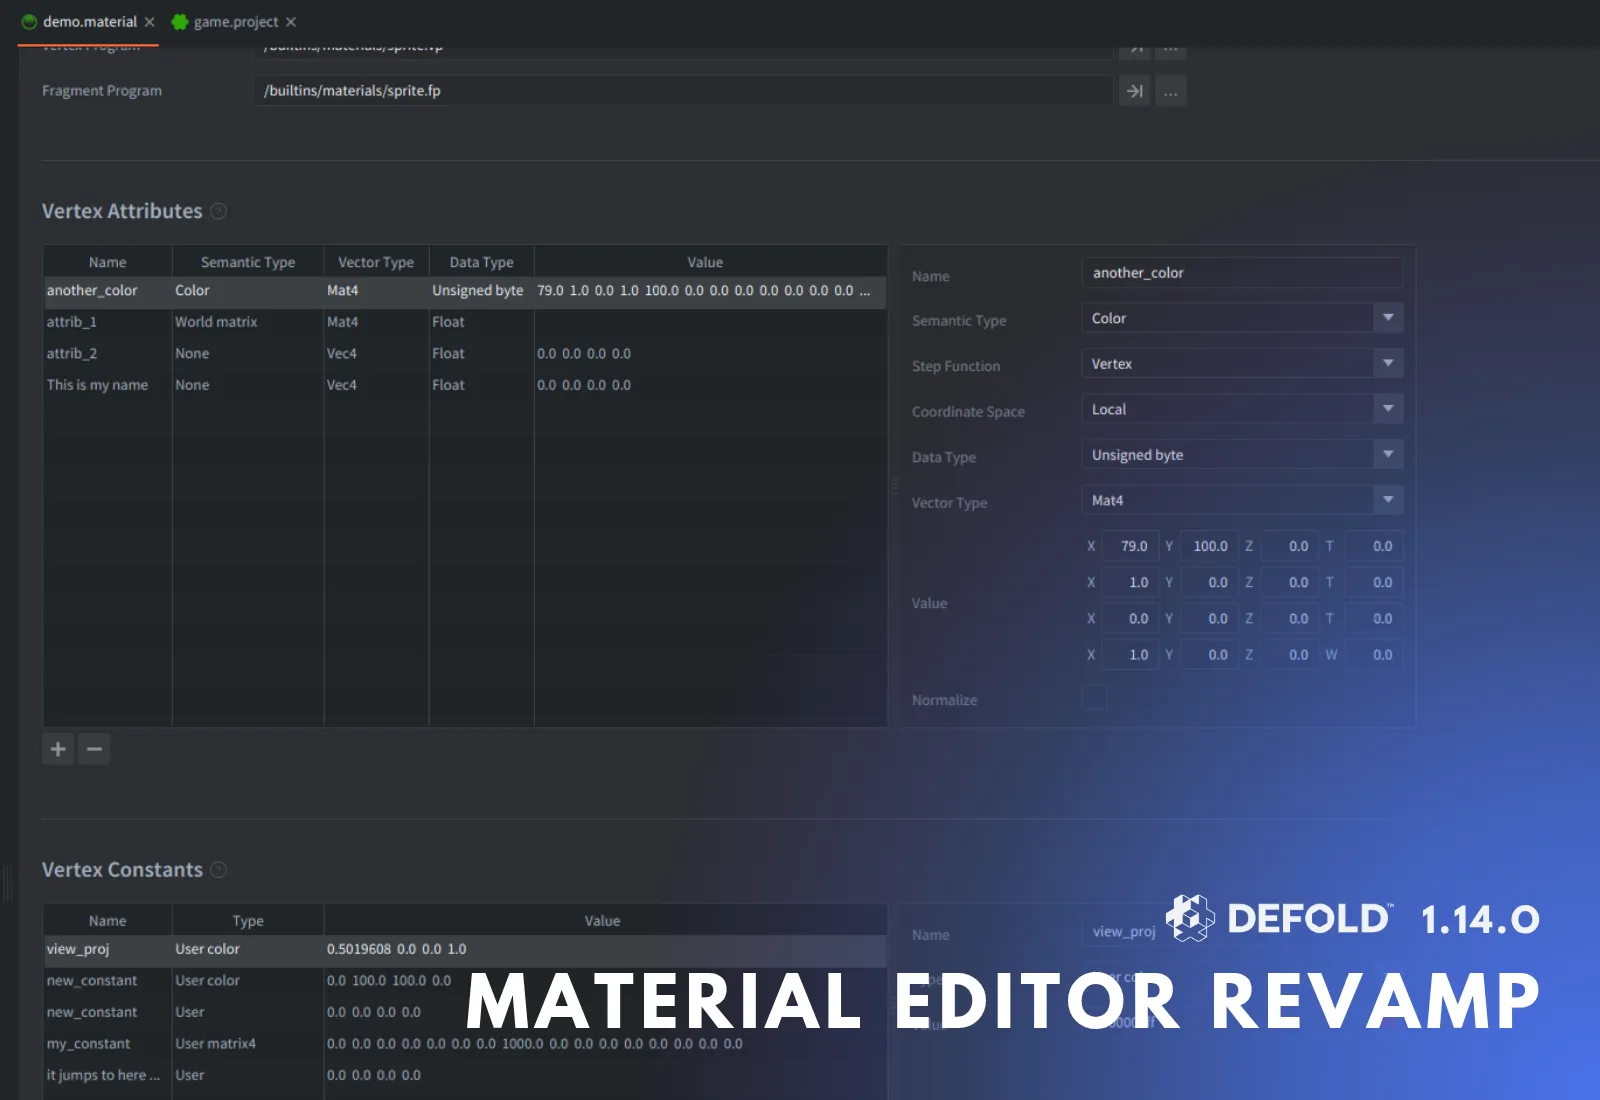Select the 'This is my name' row

465,385
